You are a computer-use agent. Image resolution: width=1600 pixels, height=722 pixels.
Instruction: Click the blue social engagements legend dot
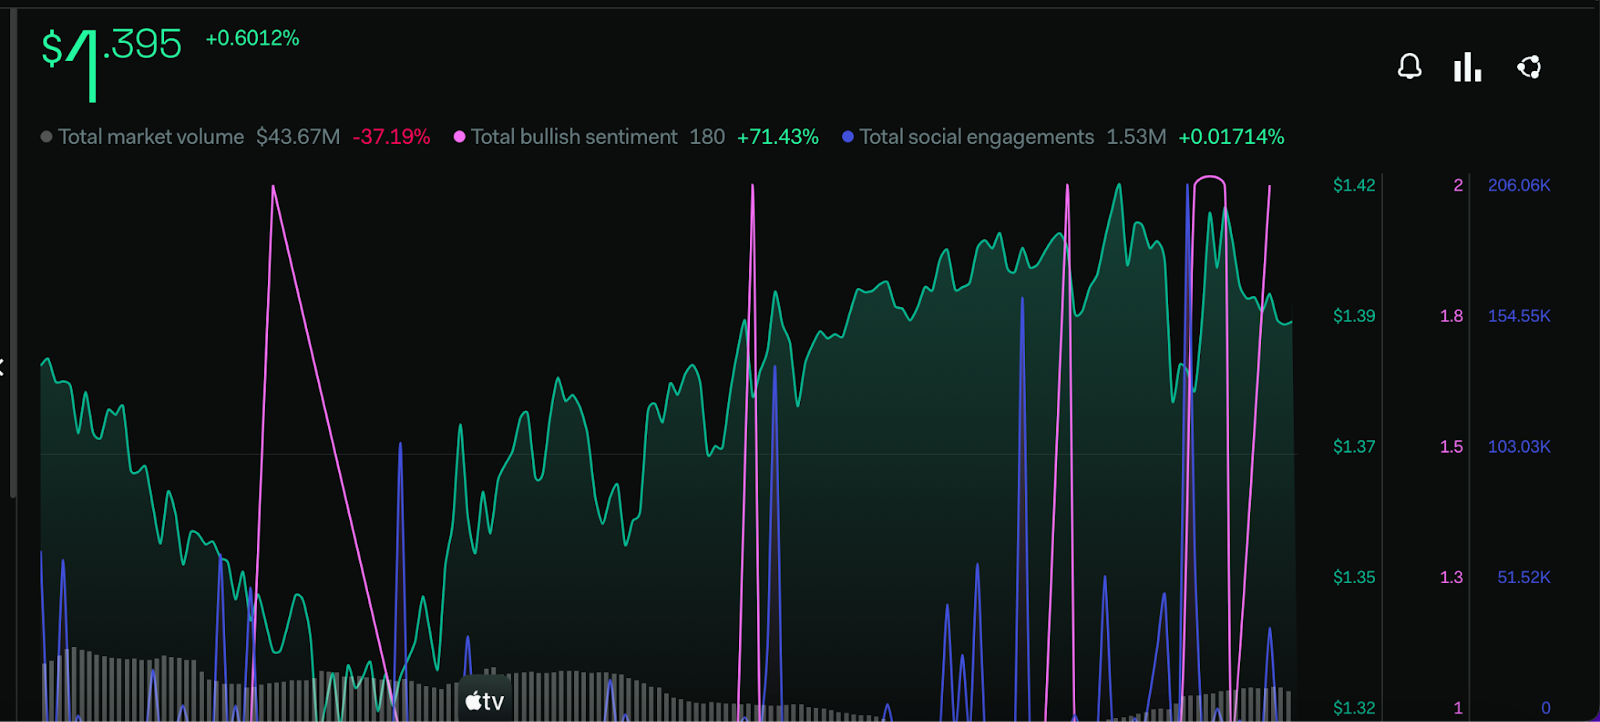point(848,137)
